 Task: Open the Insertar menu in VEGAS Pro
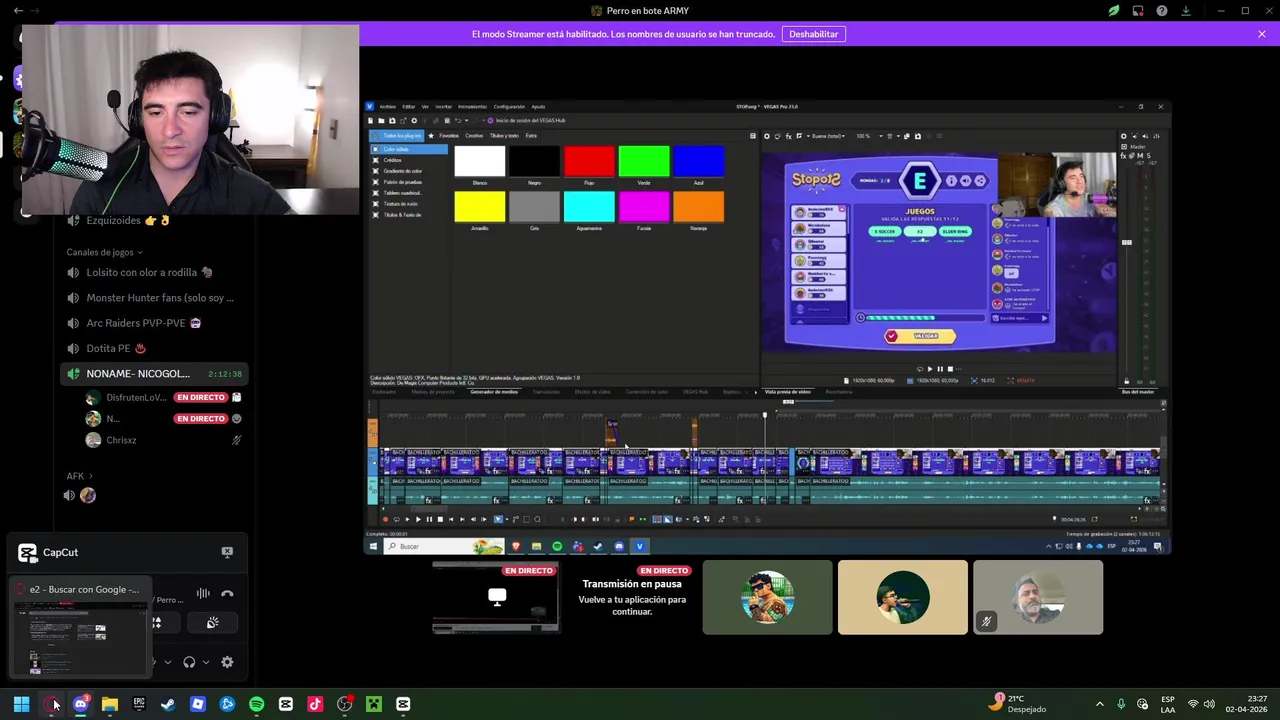pos(443,106)
